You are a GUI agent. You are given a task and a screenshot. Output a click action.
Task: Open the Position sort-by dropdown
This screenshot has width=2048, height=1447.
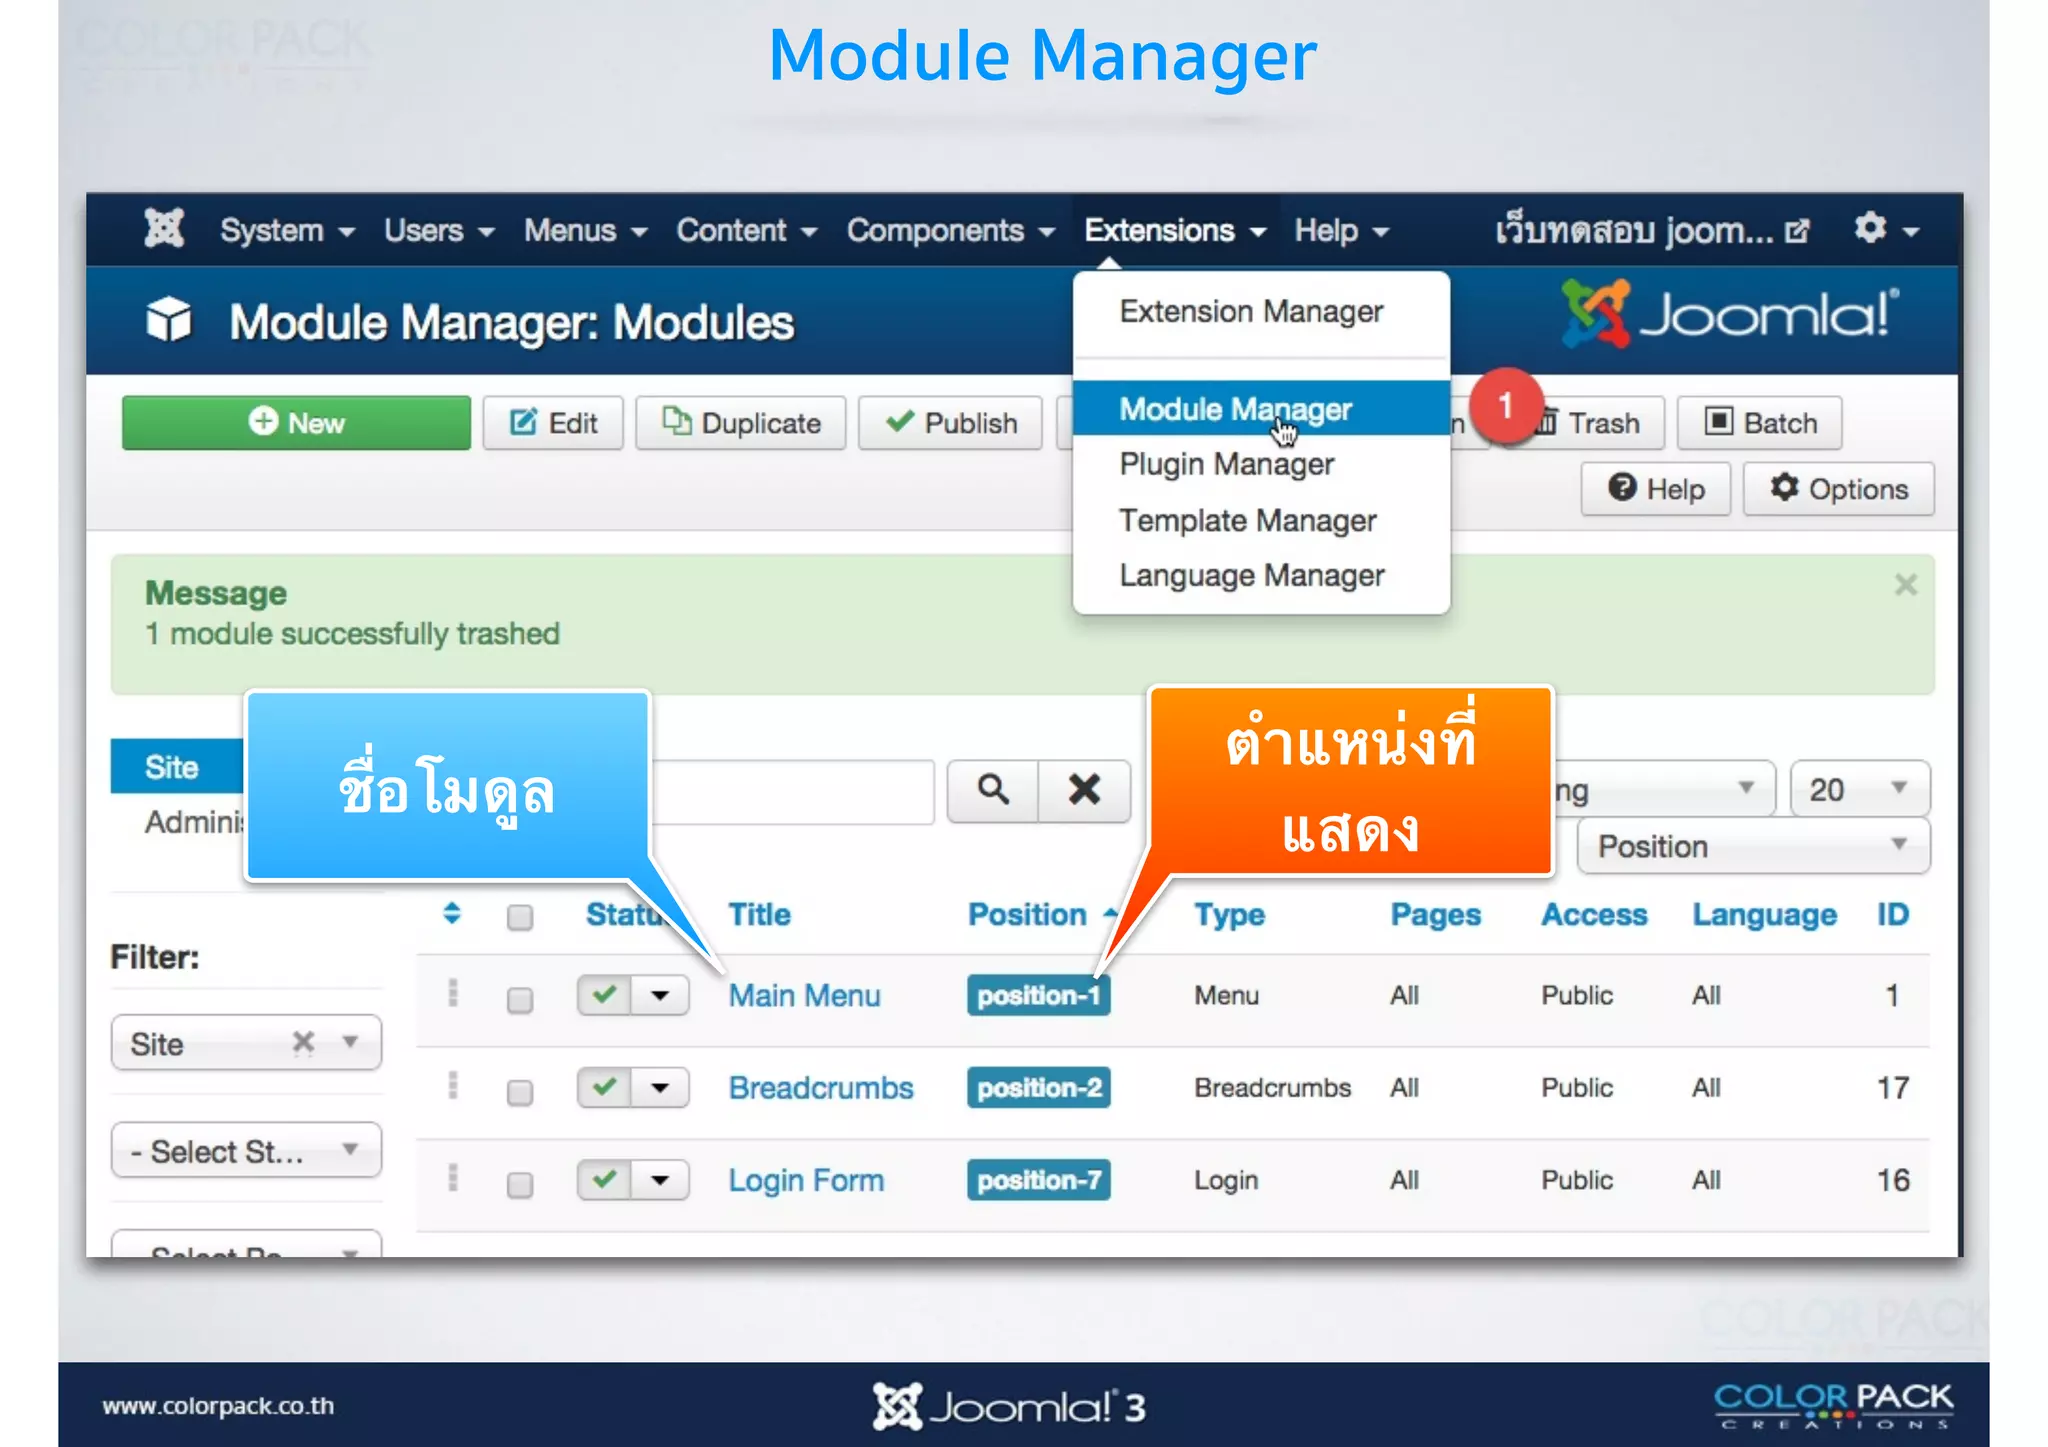pos(1754,846)
